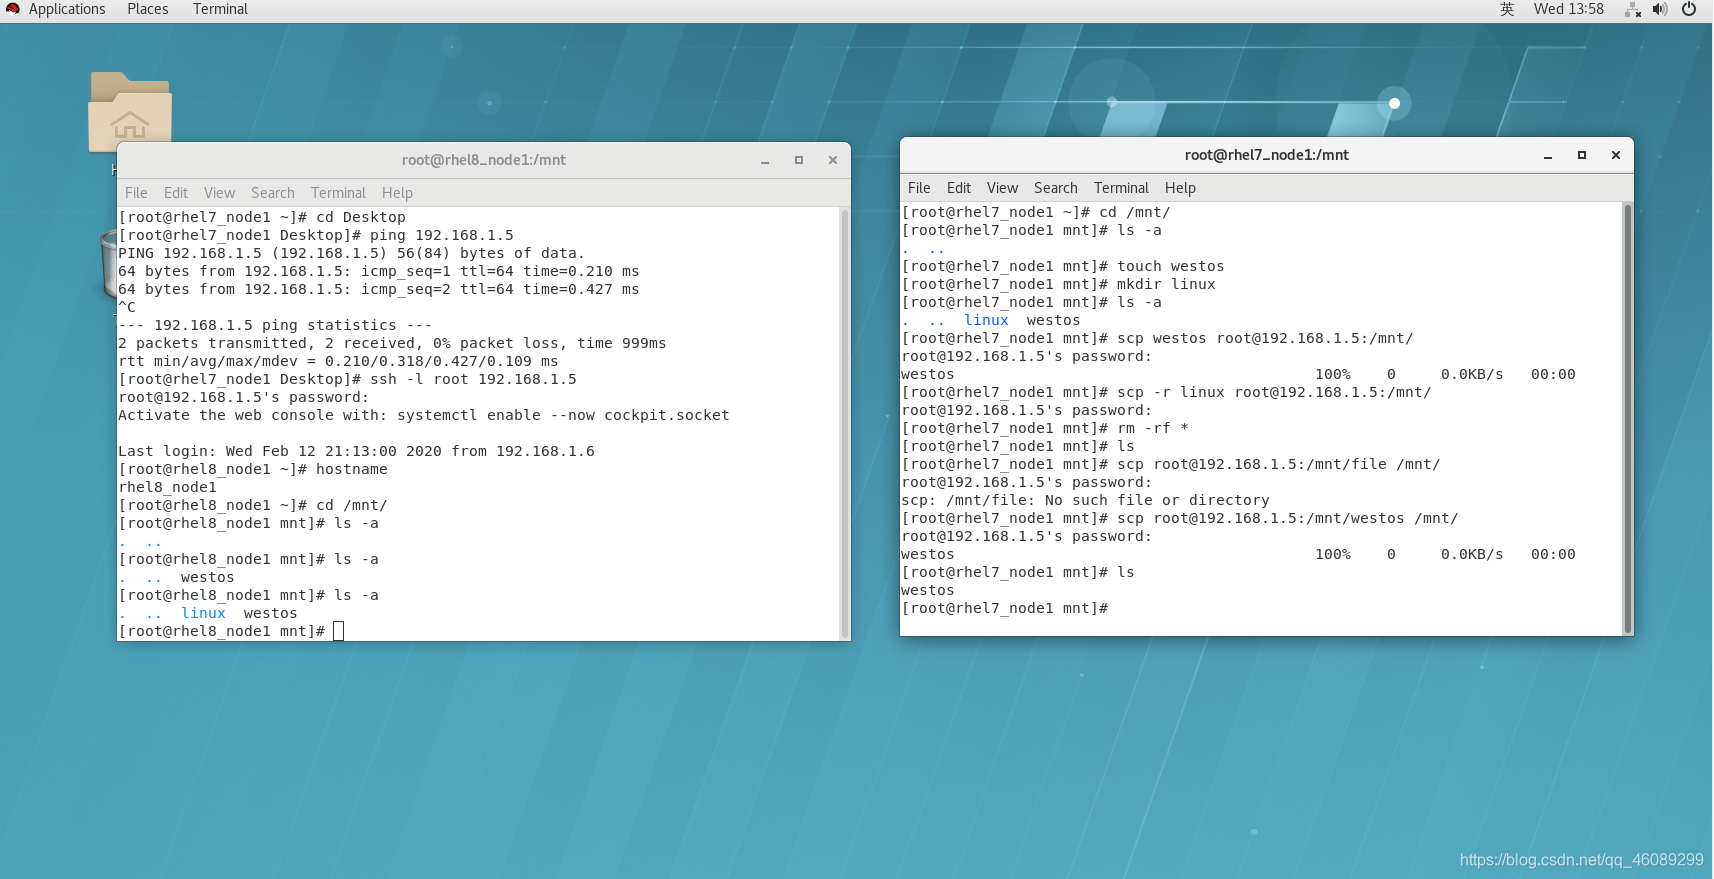Click the 'touch westos' command line
The height and width of the screenshot is (879, 1714).
pyautogui.click(x=1063, y=266)
